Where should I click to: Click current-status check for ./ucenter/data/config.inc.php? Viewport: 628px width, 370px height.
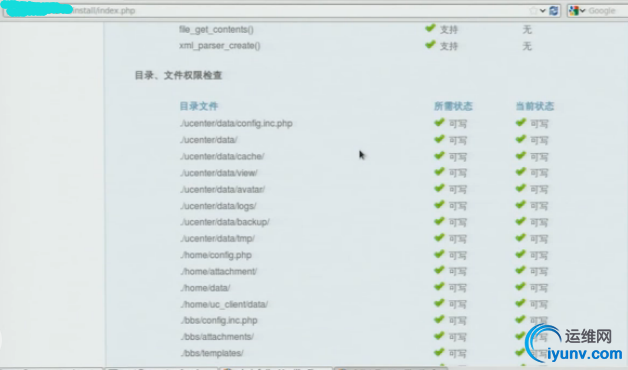[x=521, y=123]
